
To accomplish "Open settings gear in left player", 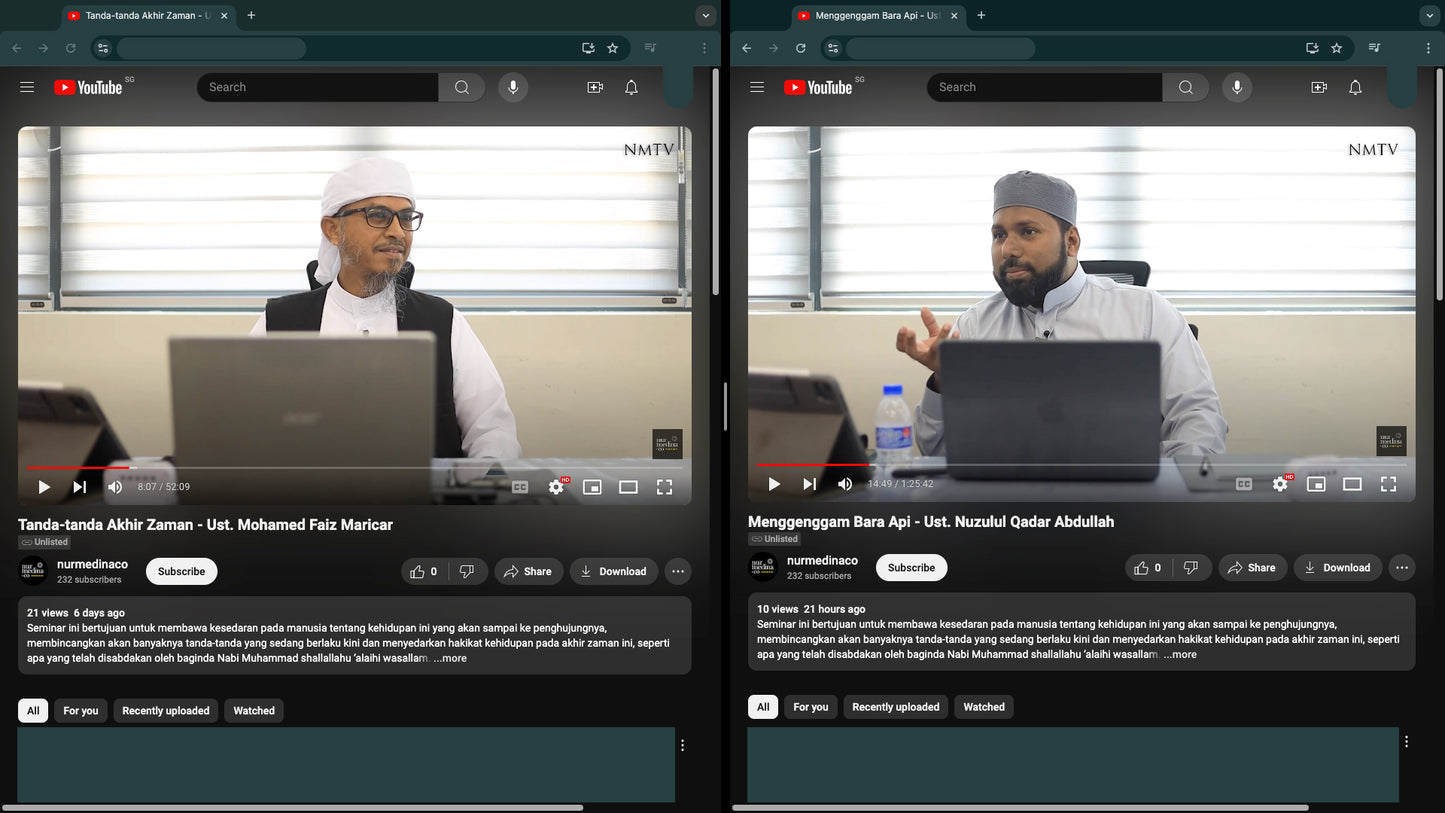I will pyautogui.click(x=556, y=487).
